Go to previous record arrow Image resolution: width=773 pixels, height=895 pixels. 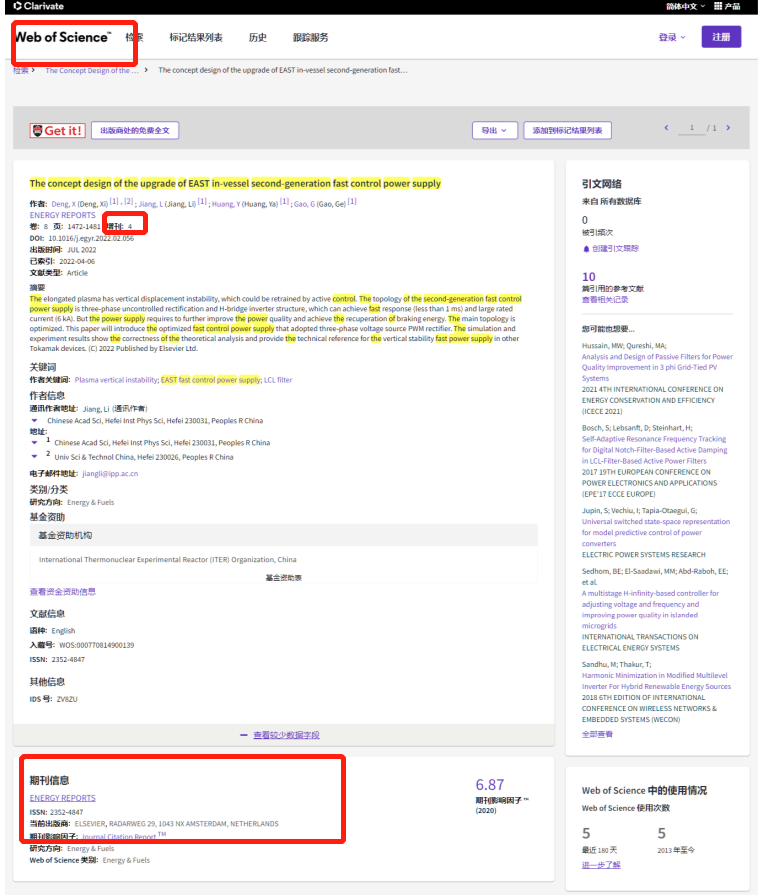[x=666, y=128]
